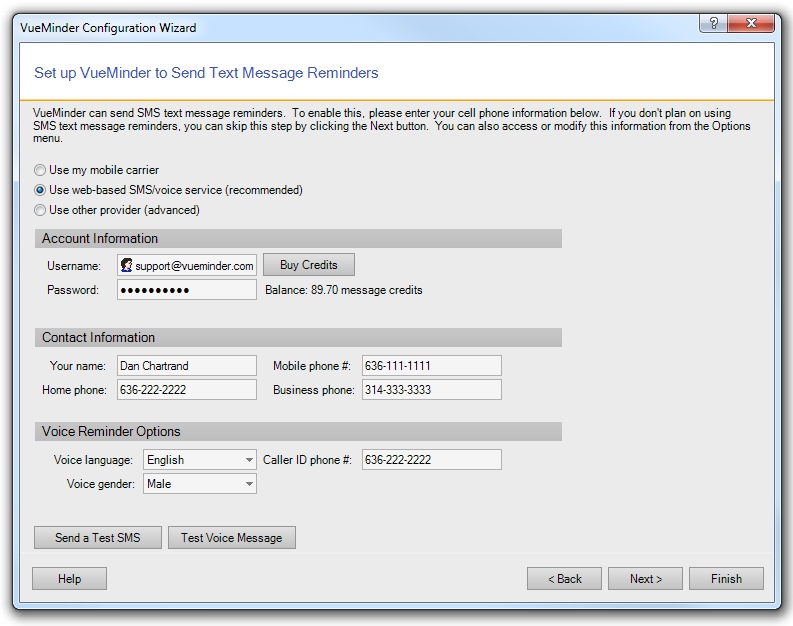Click into the Password field
Viewport: 793px width, 626px height.
(x=187, y=290)
